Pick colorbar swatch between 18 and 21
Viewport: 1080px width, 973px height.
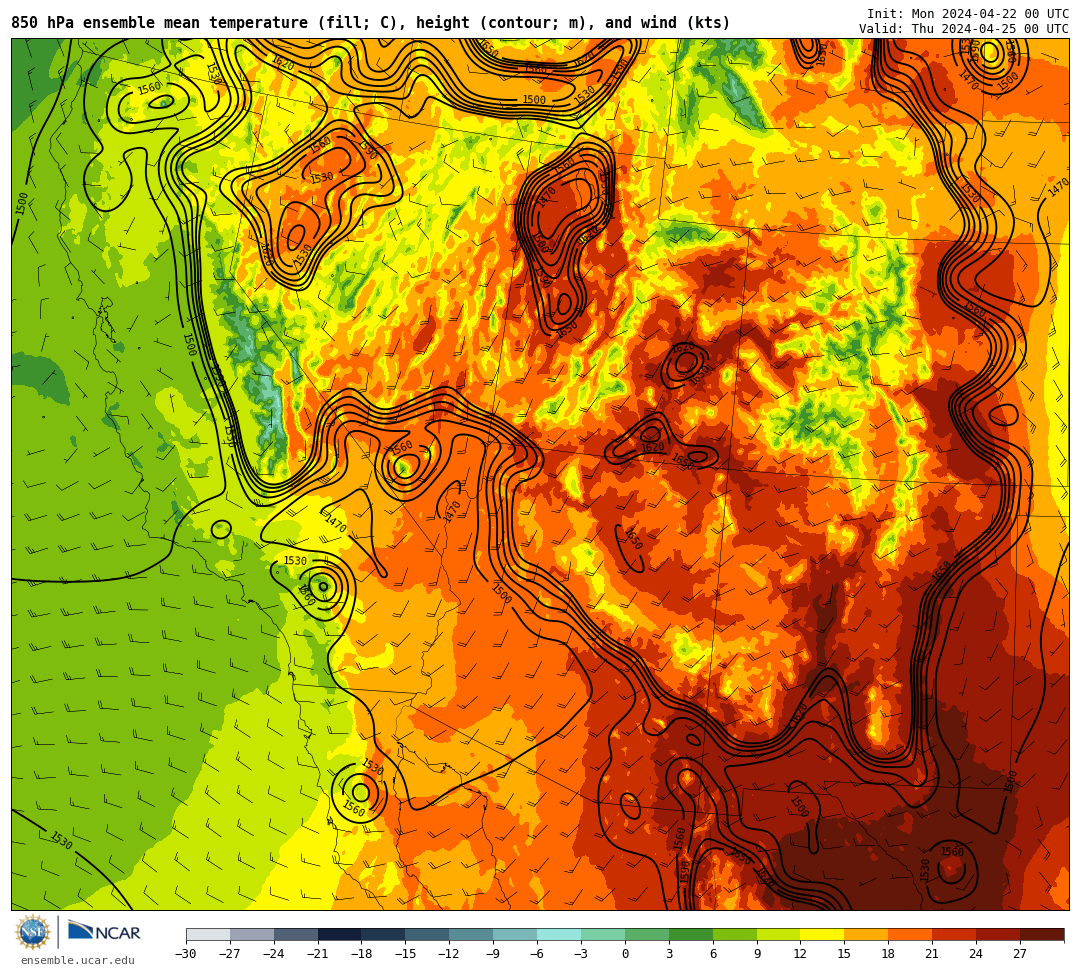point(911,934)
